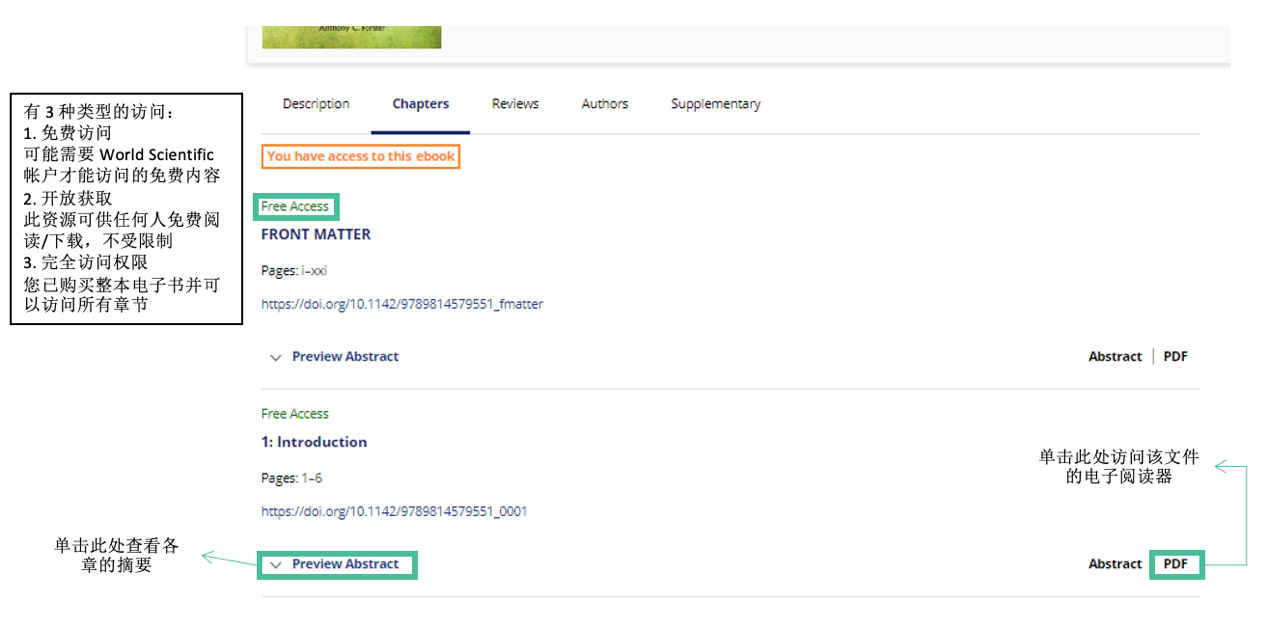This screenshot has height=629, width=1268.
Task: Click the "Pages: 1–6" text
Action: tap(292, 478)
